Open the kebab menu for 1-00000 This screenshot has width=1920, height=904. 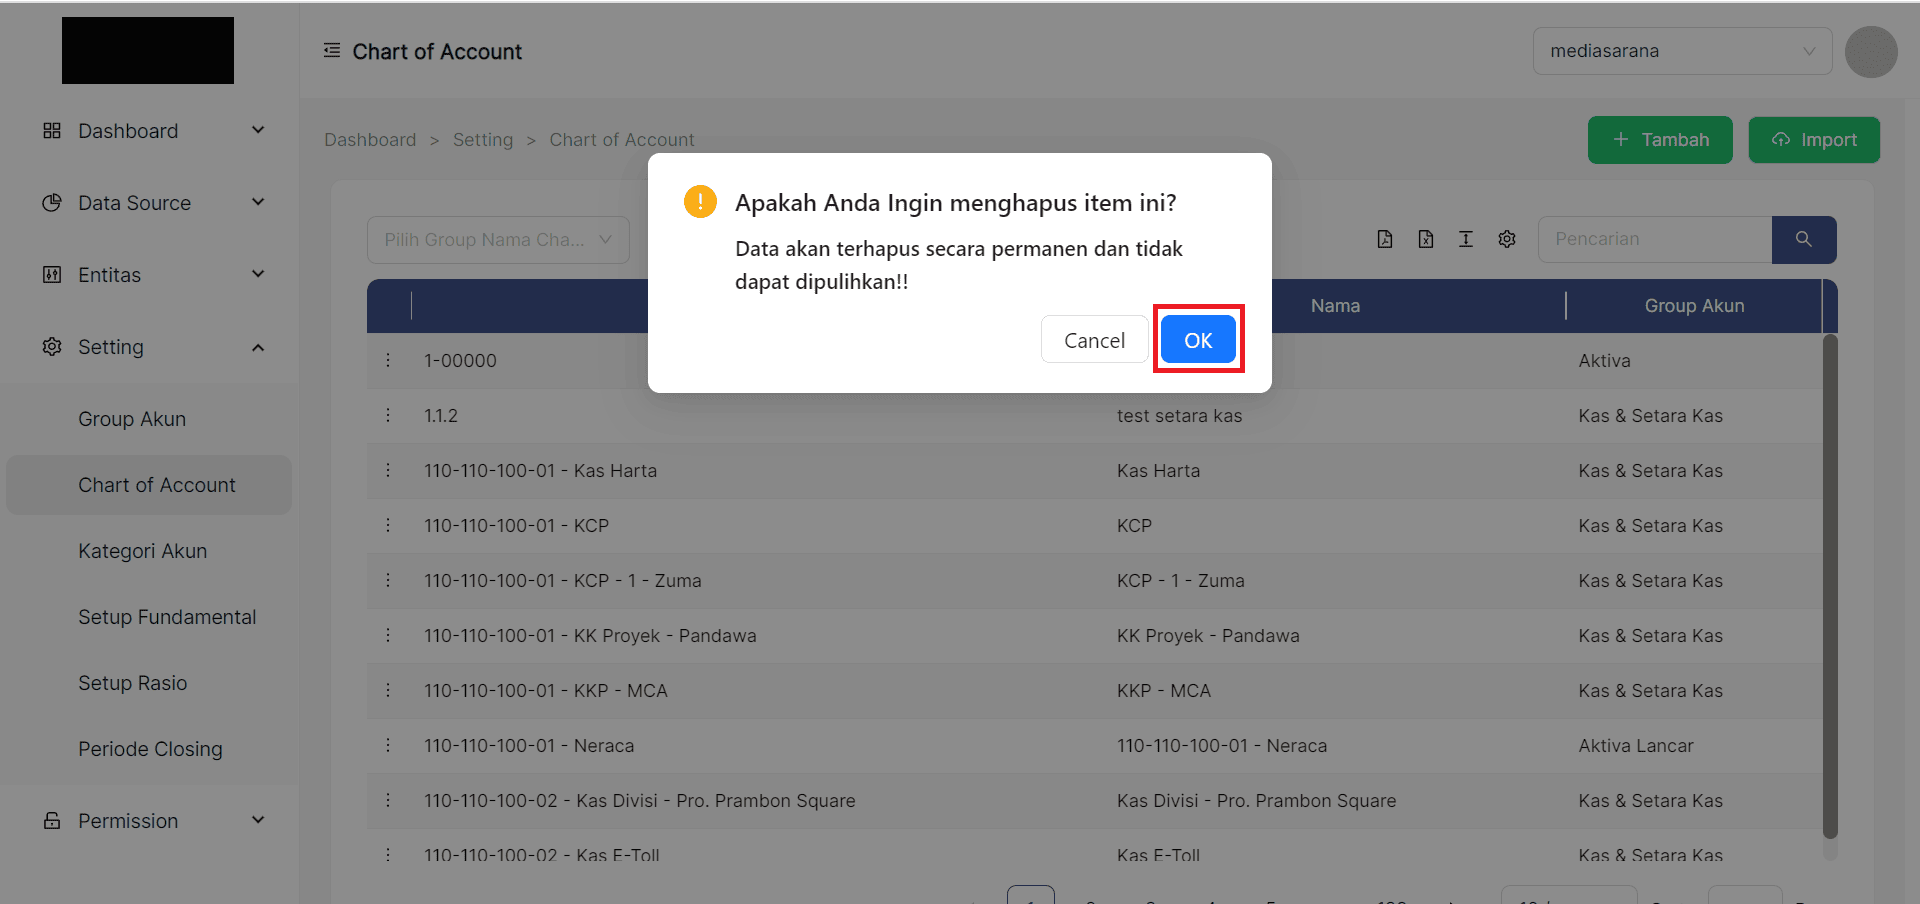pos(388,360)
